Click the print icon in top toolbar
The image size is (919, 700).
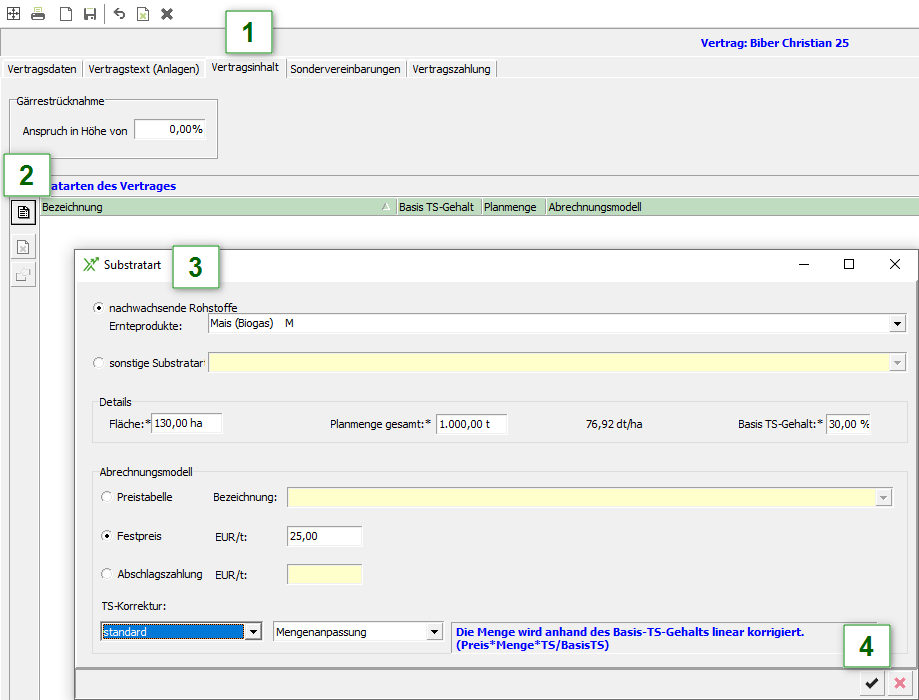[x=38, y=14]
